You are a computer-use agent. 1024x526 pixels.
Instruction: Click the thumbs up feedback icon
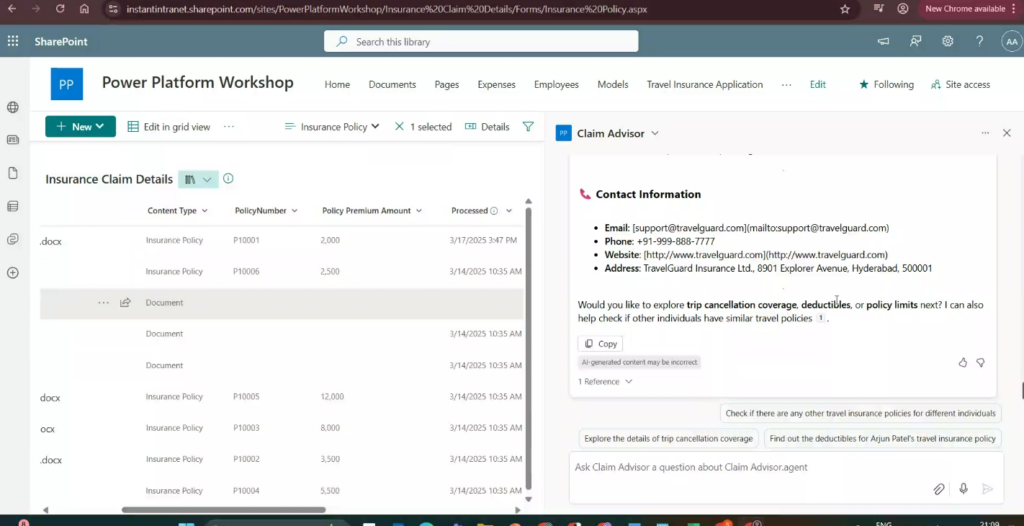tap(963, 362)
